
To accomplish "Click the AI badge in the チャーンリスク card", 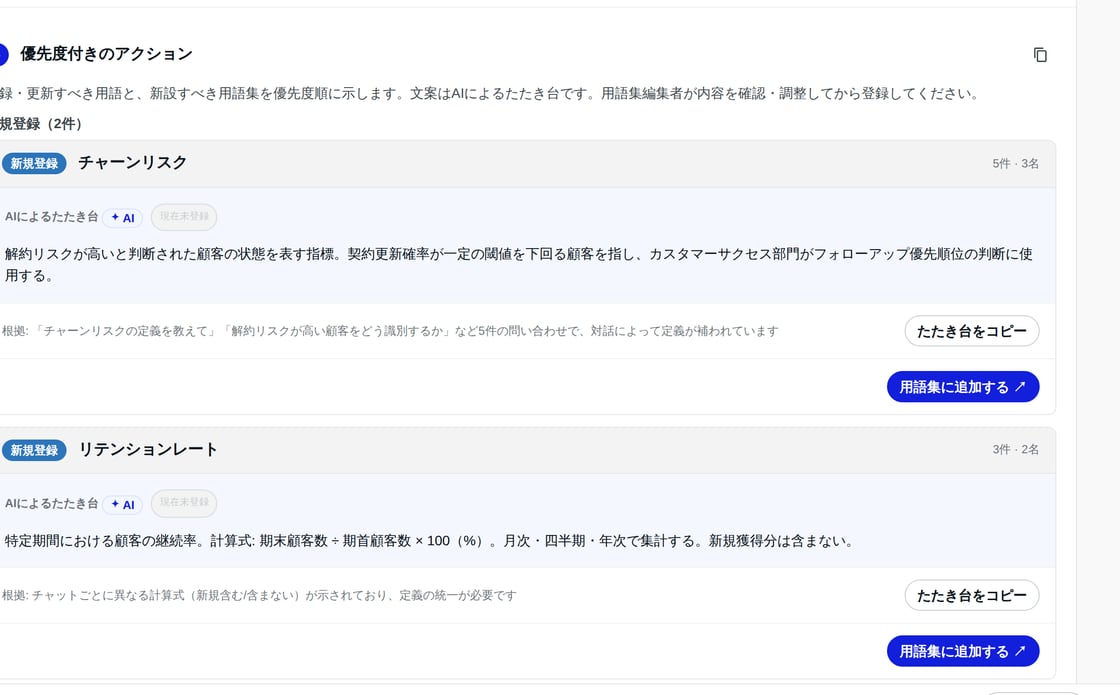I will [122, 218].
